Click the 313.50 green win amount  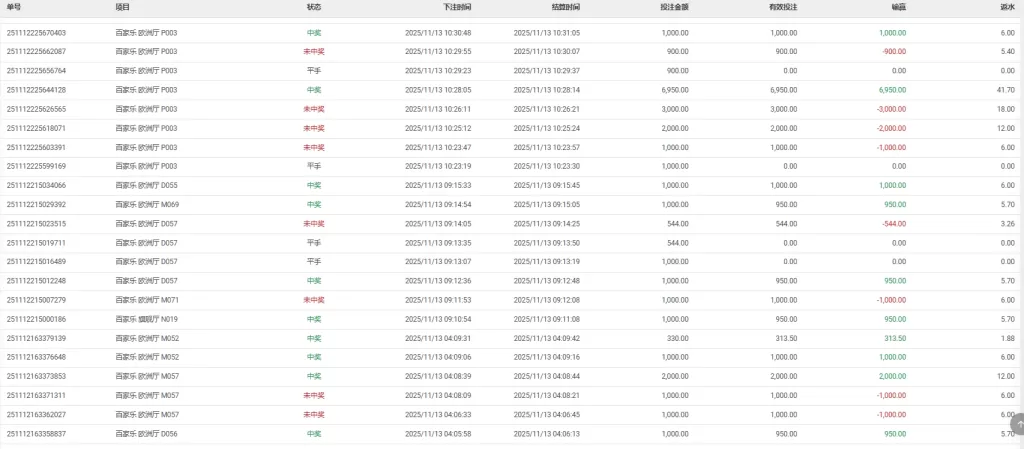tap(894, 338)
